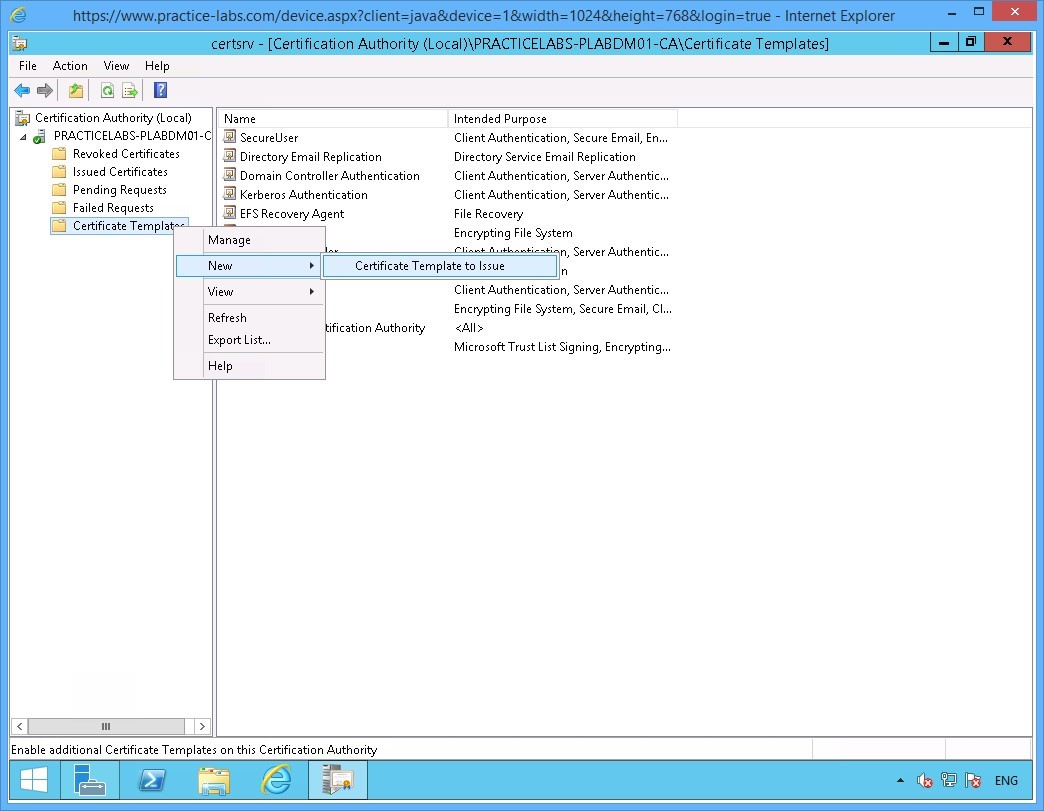Click the network status tray icon
Screen dimensions: 1044x811
pyautogui.click(x=948, y=779)
